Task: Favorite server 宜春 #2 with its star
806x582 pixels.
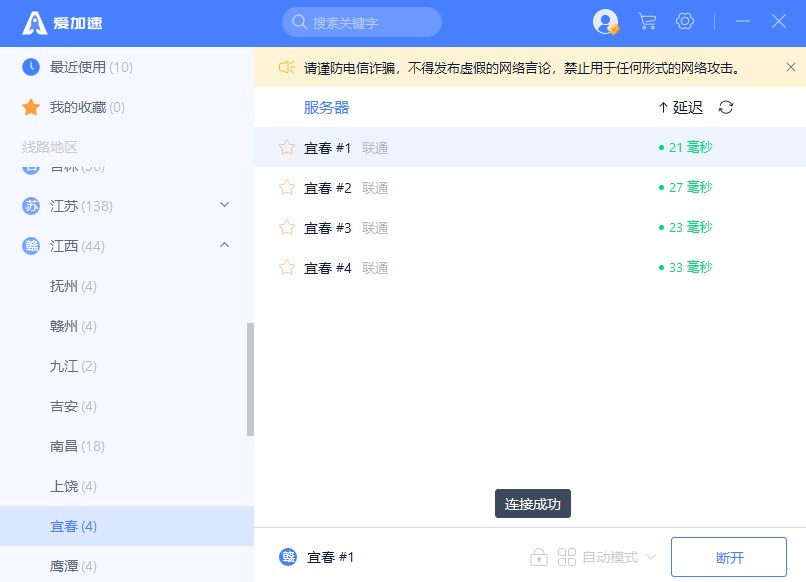Action: (x=287, y=187)
